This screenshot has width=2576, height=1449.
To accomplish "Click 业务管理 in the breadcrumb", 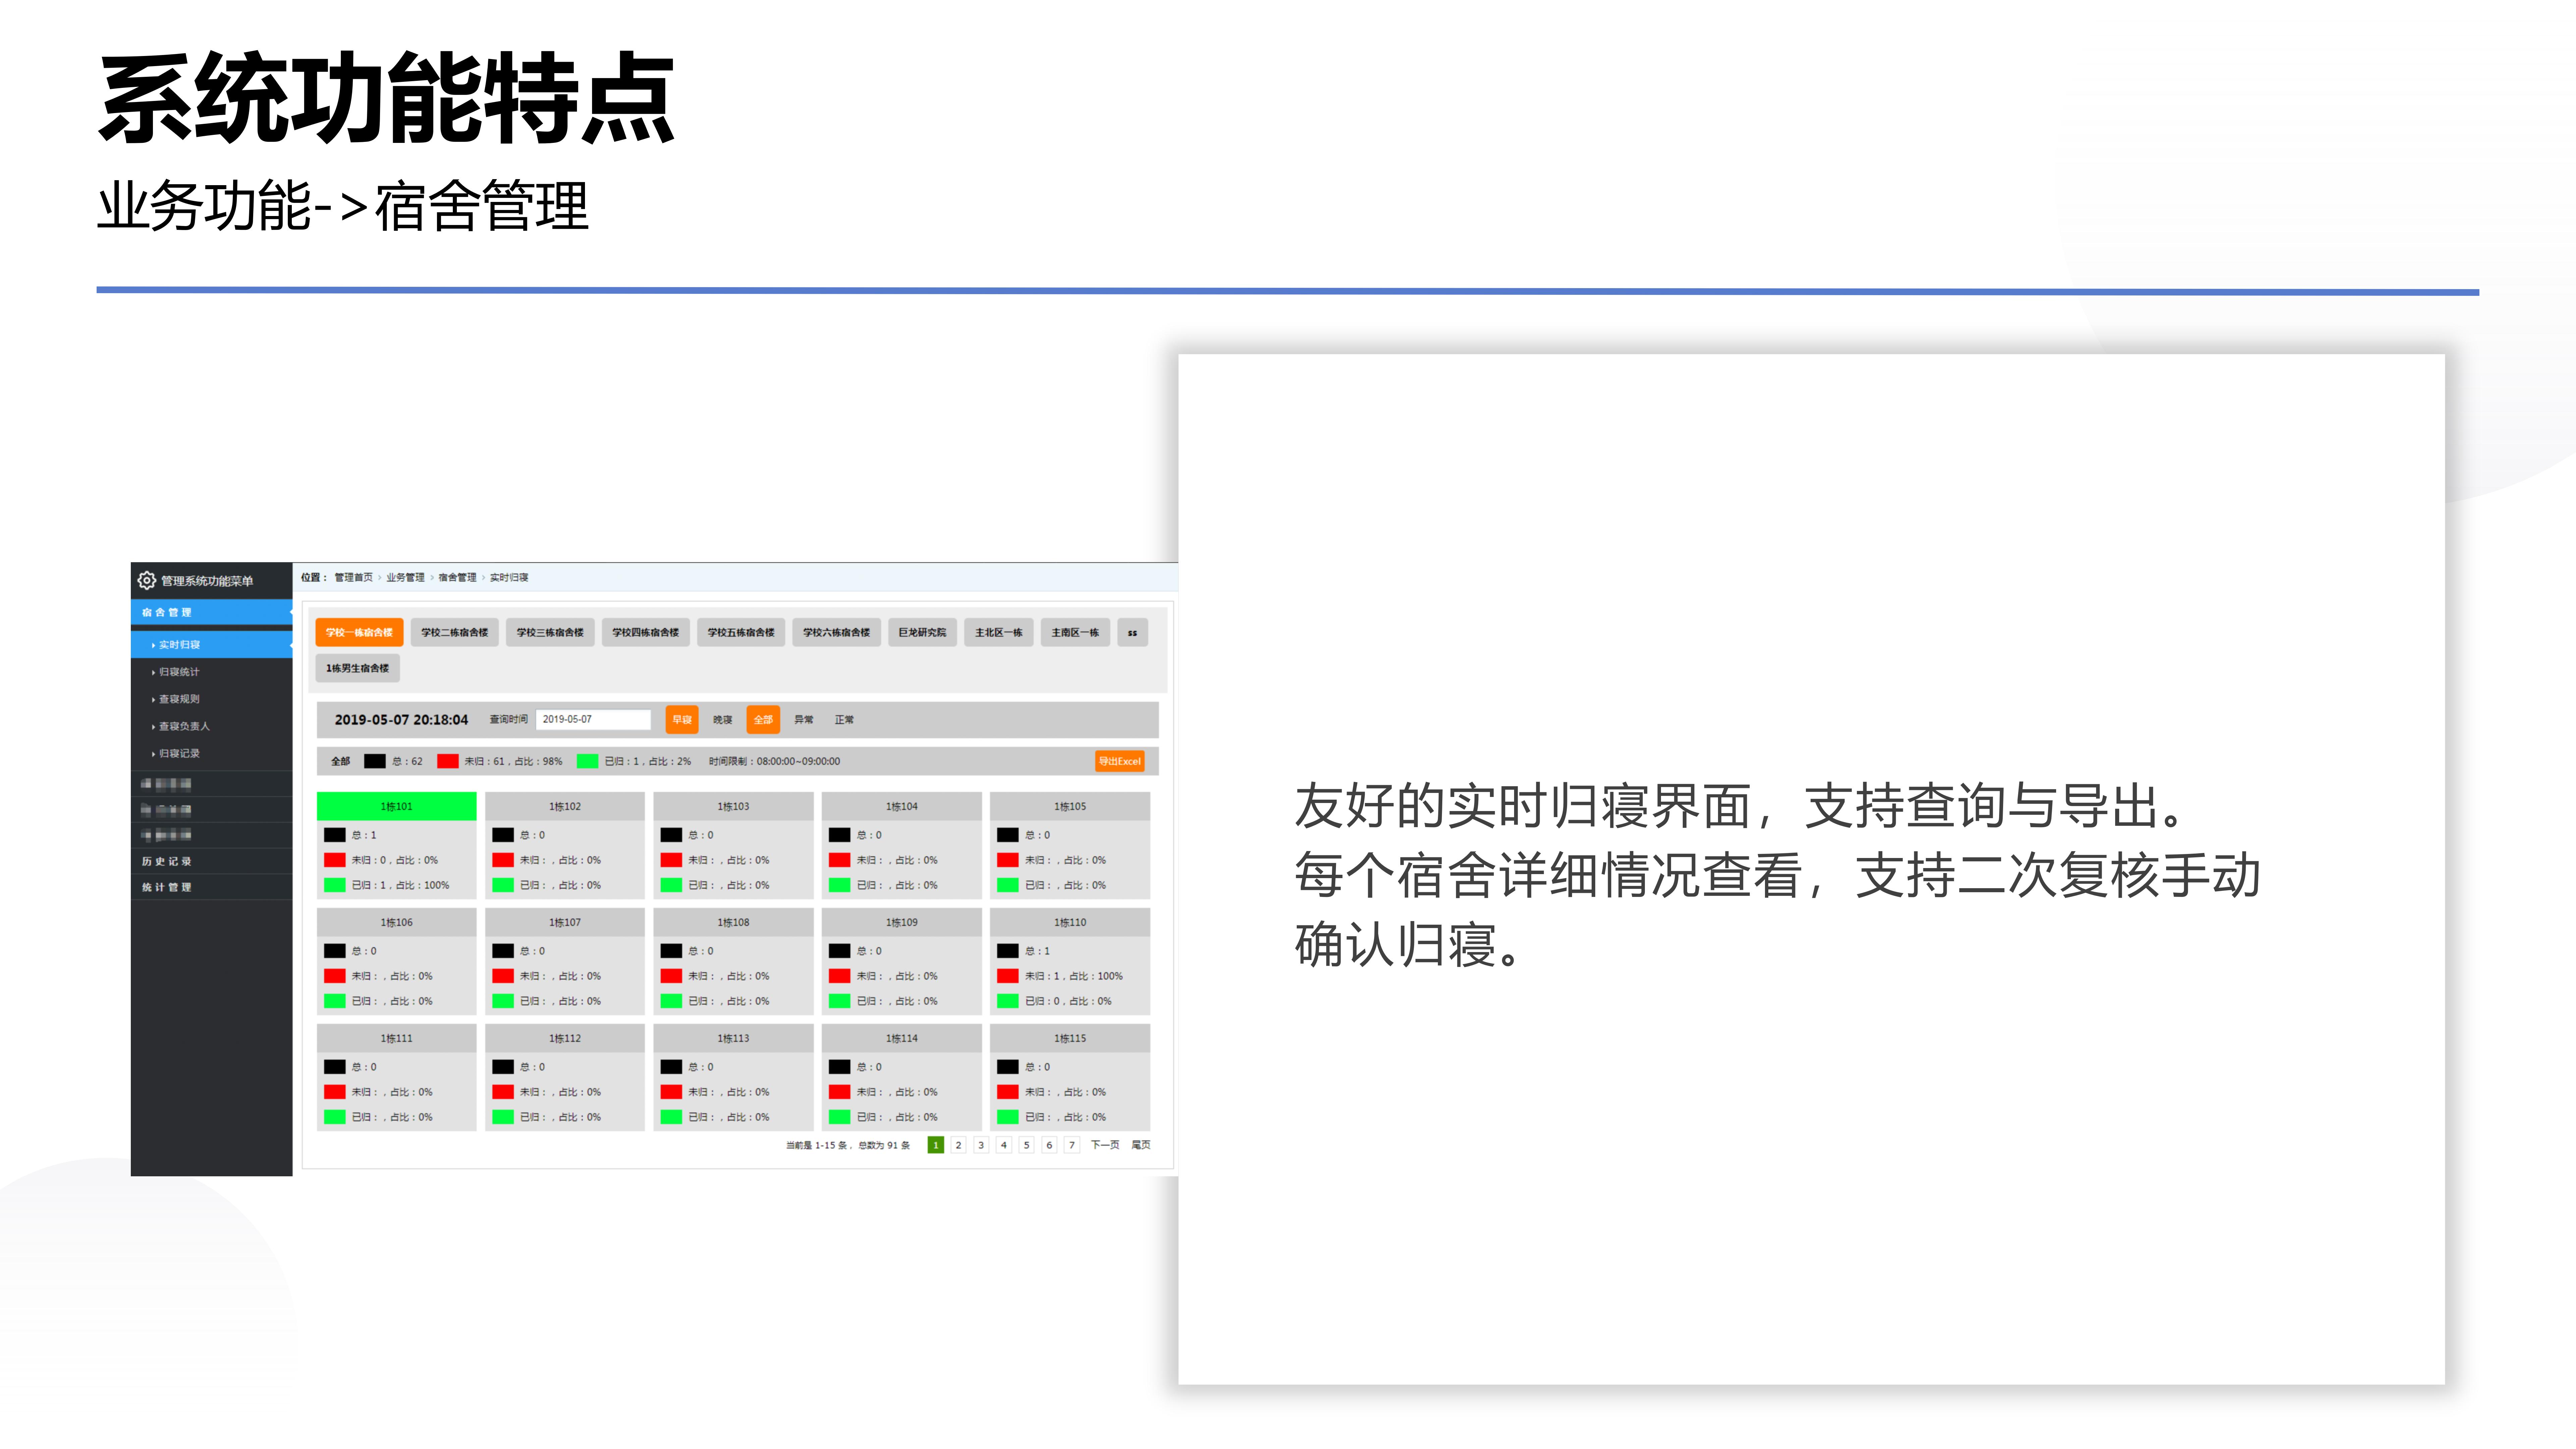I will coord(405,577).
